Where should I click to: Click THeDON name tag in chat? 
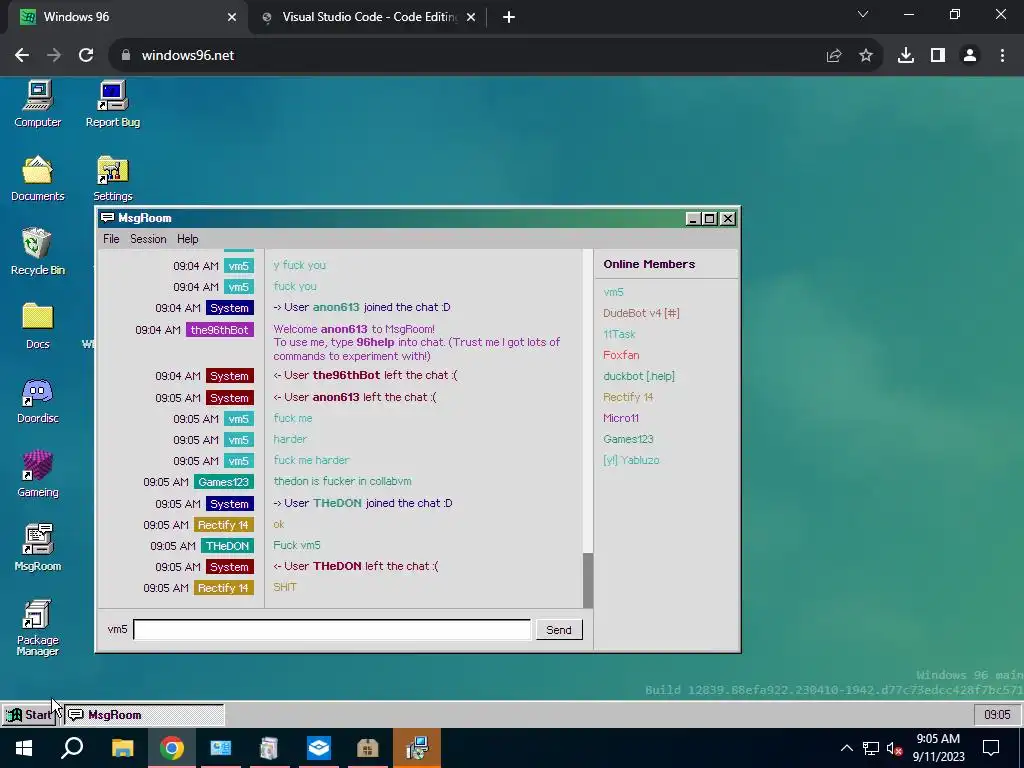point(227,546)
